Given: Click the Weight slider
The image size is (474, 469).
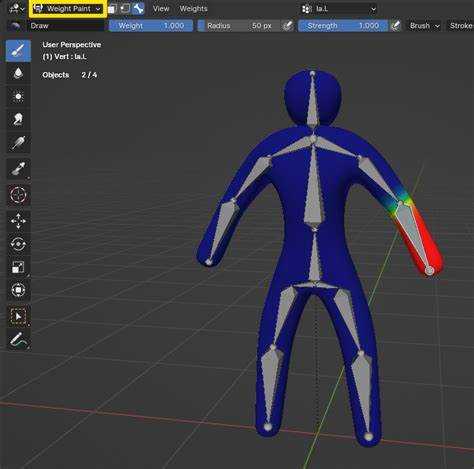Looking at the screenshot, I should (151, 26).
